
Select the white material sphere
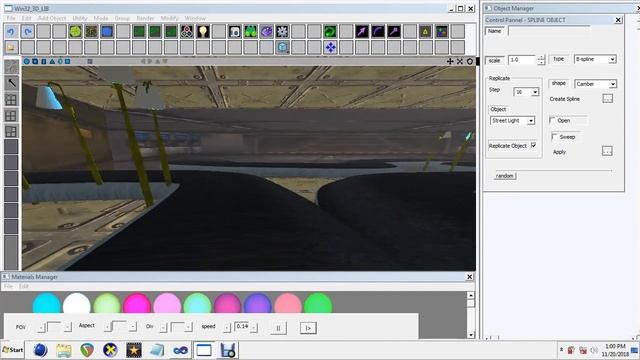pos(76,303)
